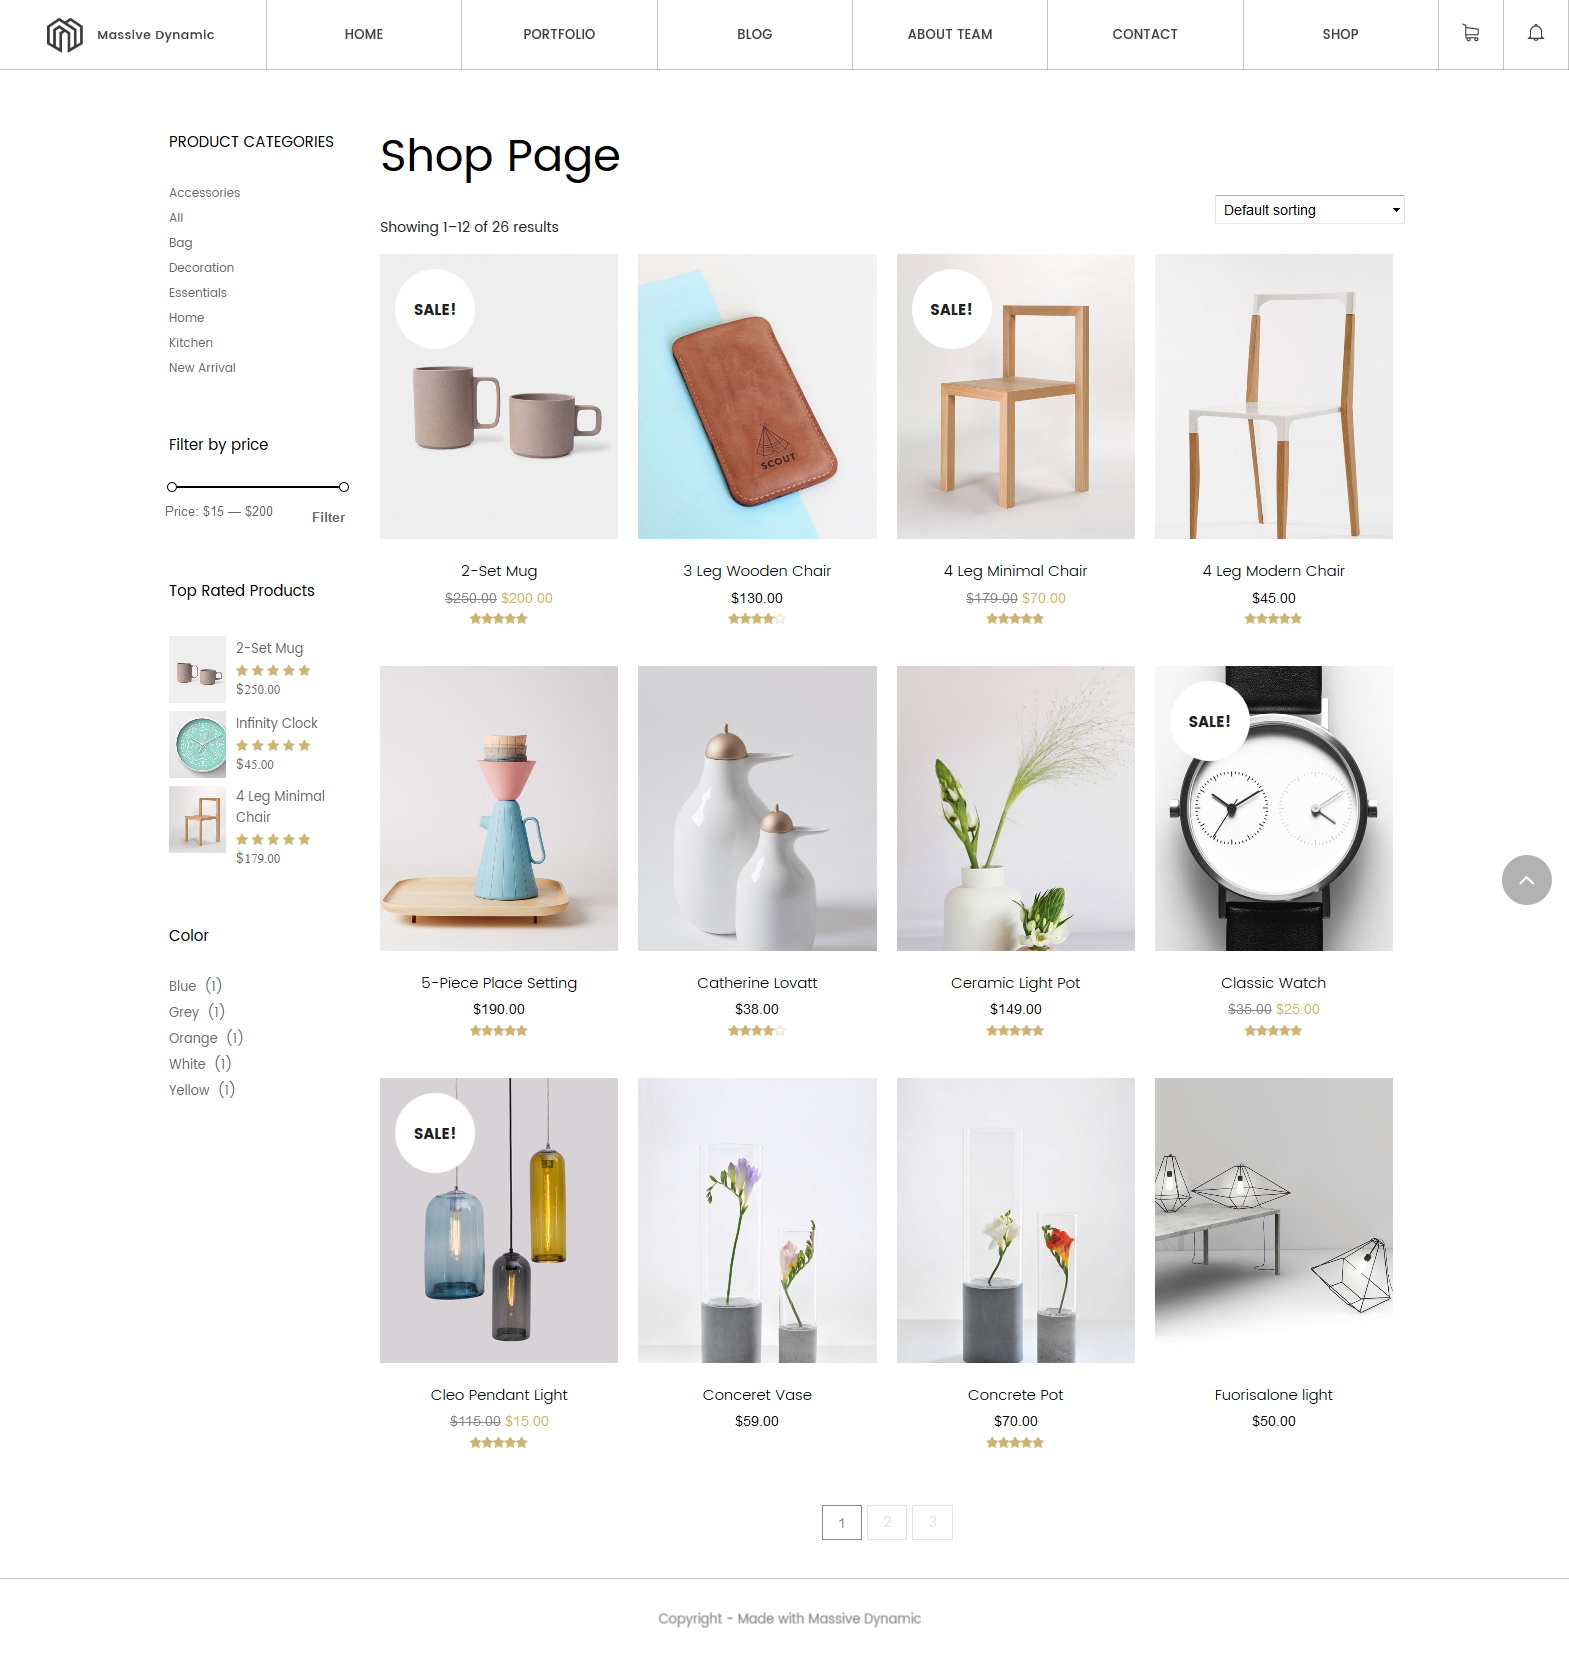Click the Massive Dynamic logo

coord(130,35)
